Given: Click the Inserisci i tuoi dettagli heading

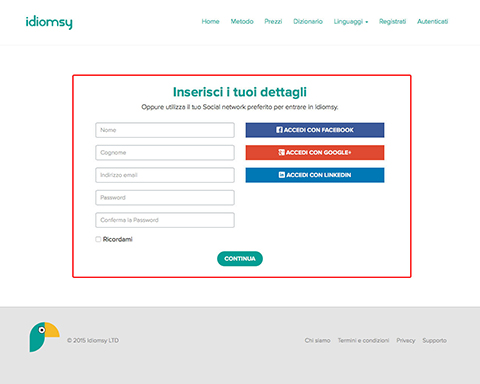Looking at the screenshot, I should pos(240,92).
